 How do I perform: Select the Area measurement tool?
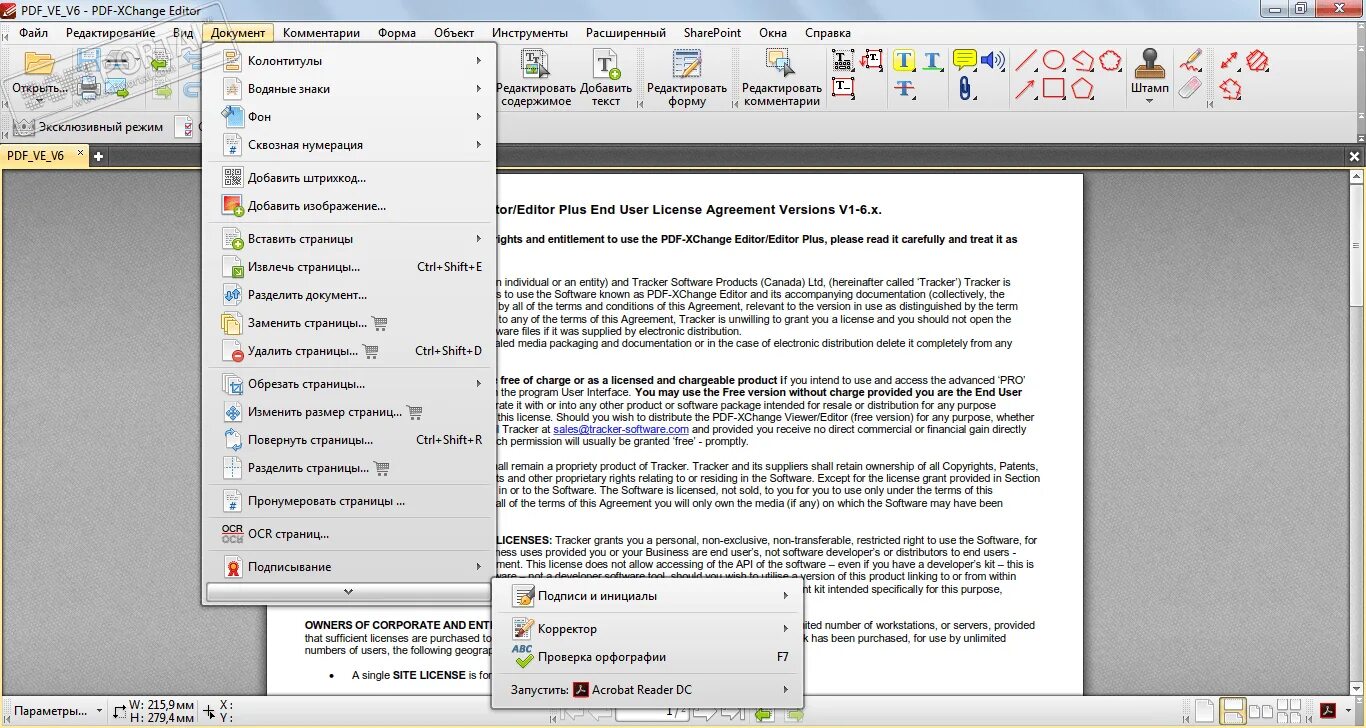1258,61
